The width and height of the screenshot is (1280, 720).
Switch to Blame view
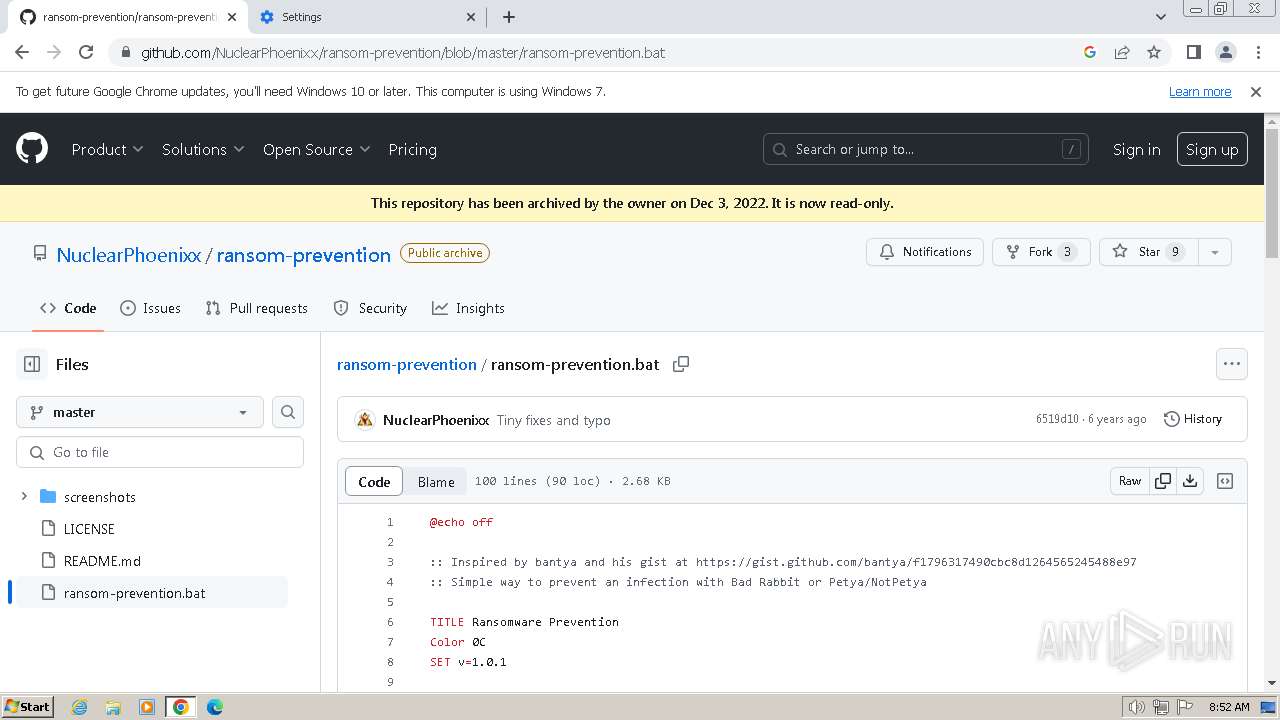pos(436,481)
